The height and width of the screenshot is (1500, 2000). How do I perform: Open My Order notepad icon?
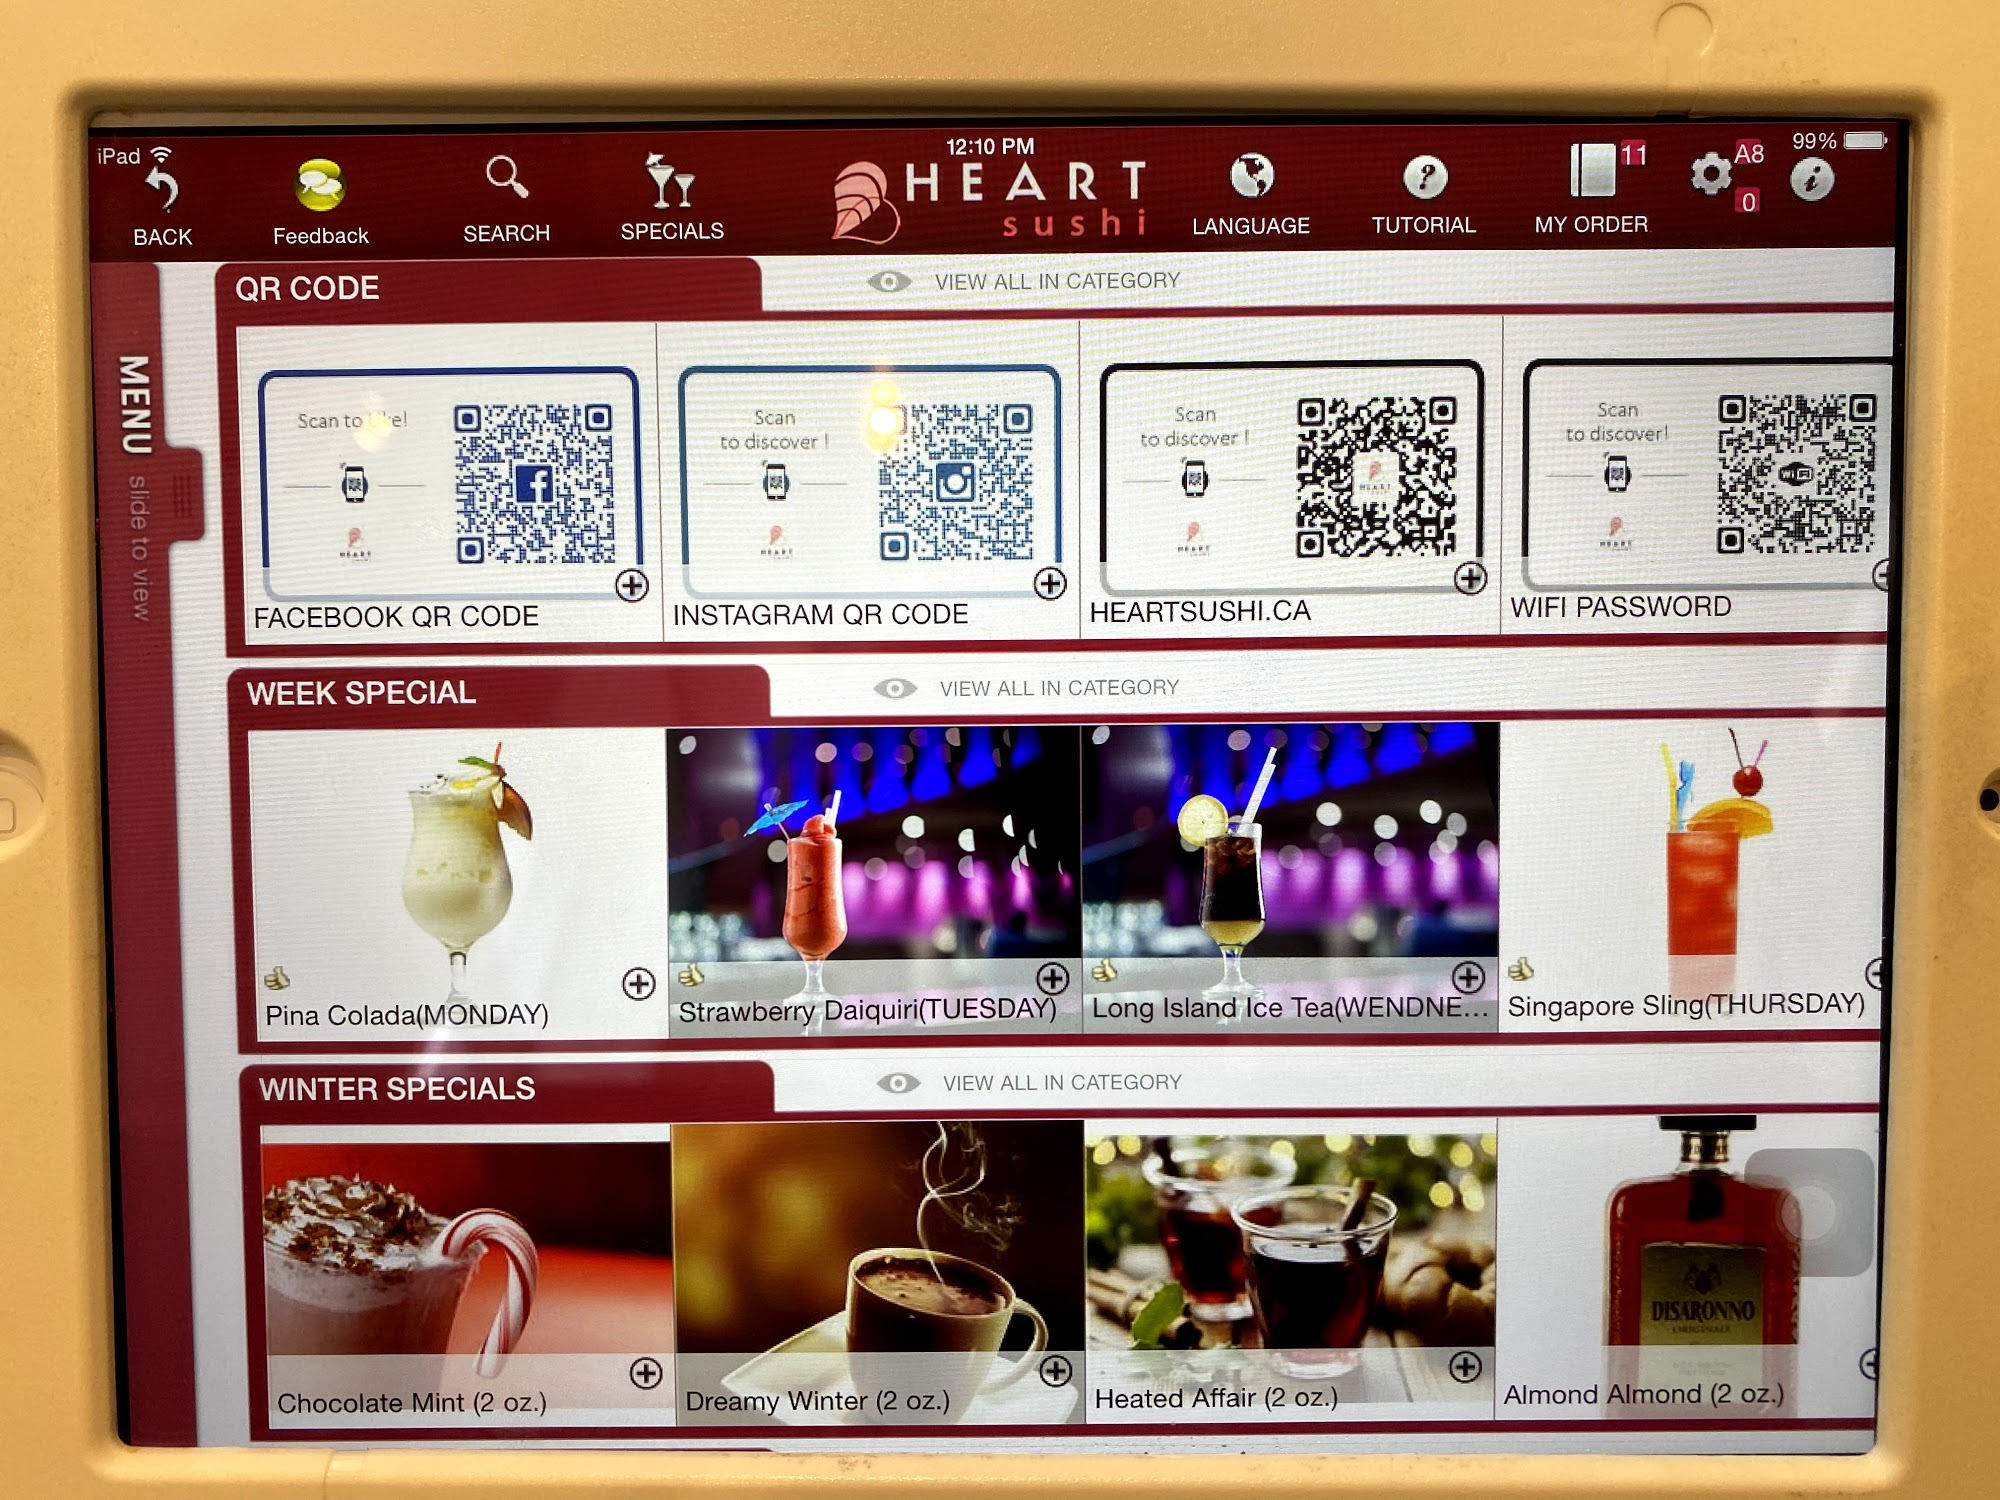pyautogui.click(x=1591, y=172)
